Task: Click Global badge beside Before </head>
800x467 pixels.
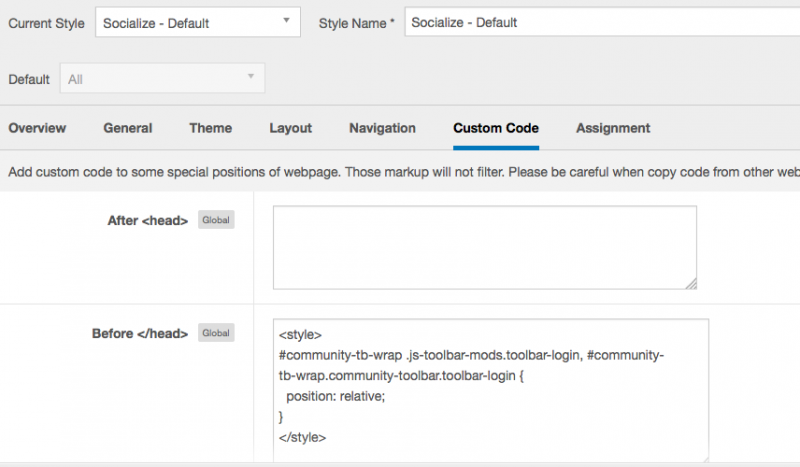Action: 216,333
